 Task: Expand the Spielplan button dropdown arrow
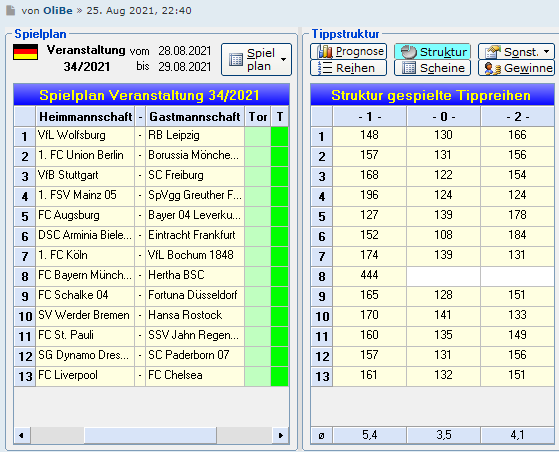[x=283, y=60]
